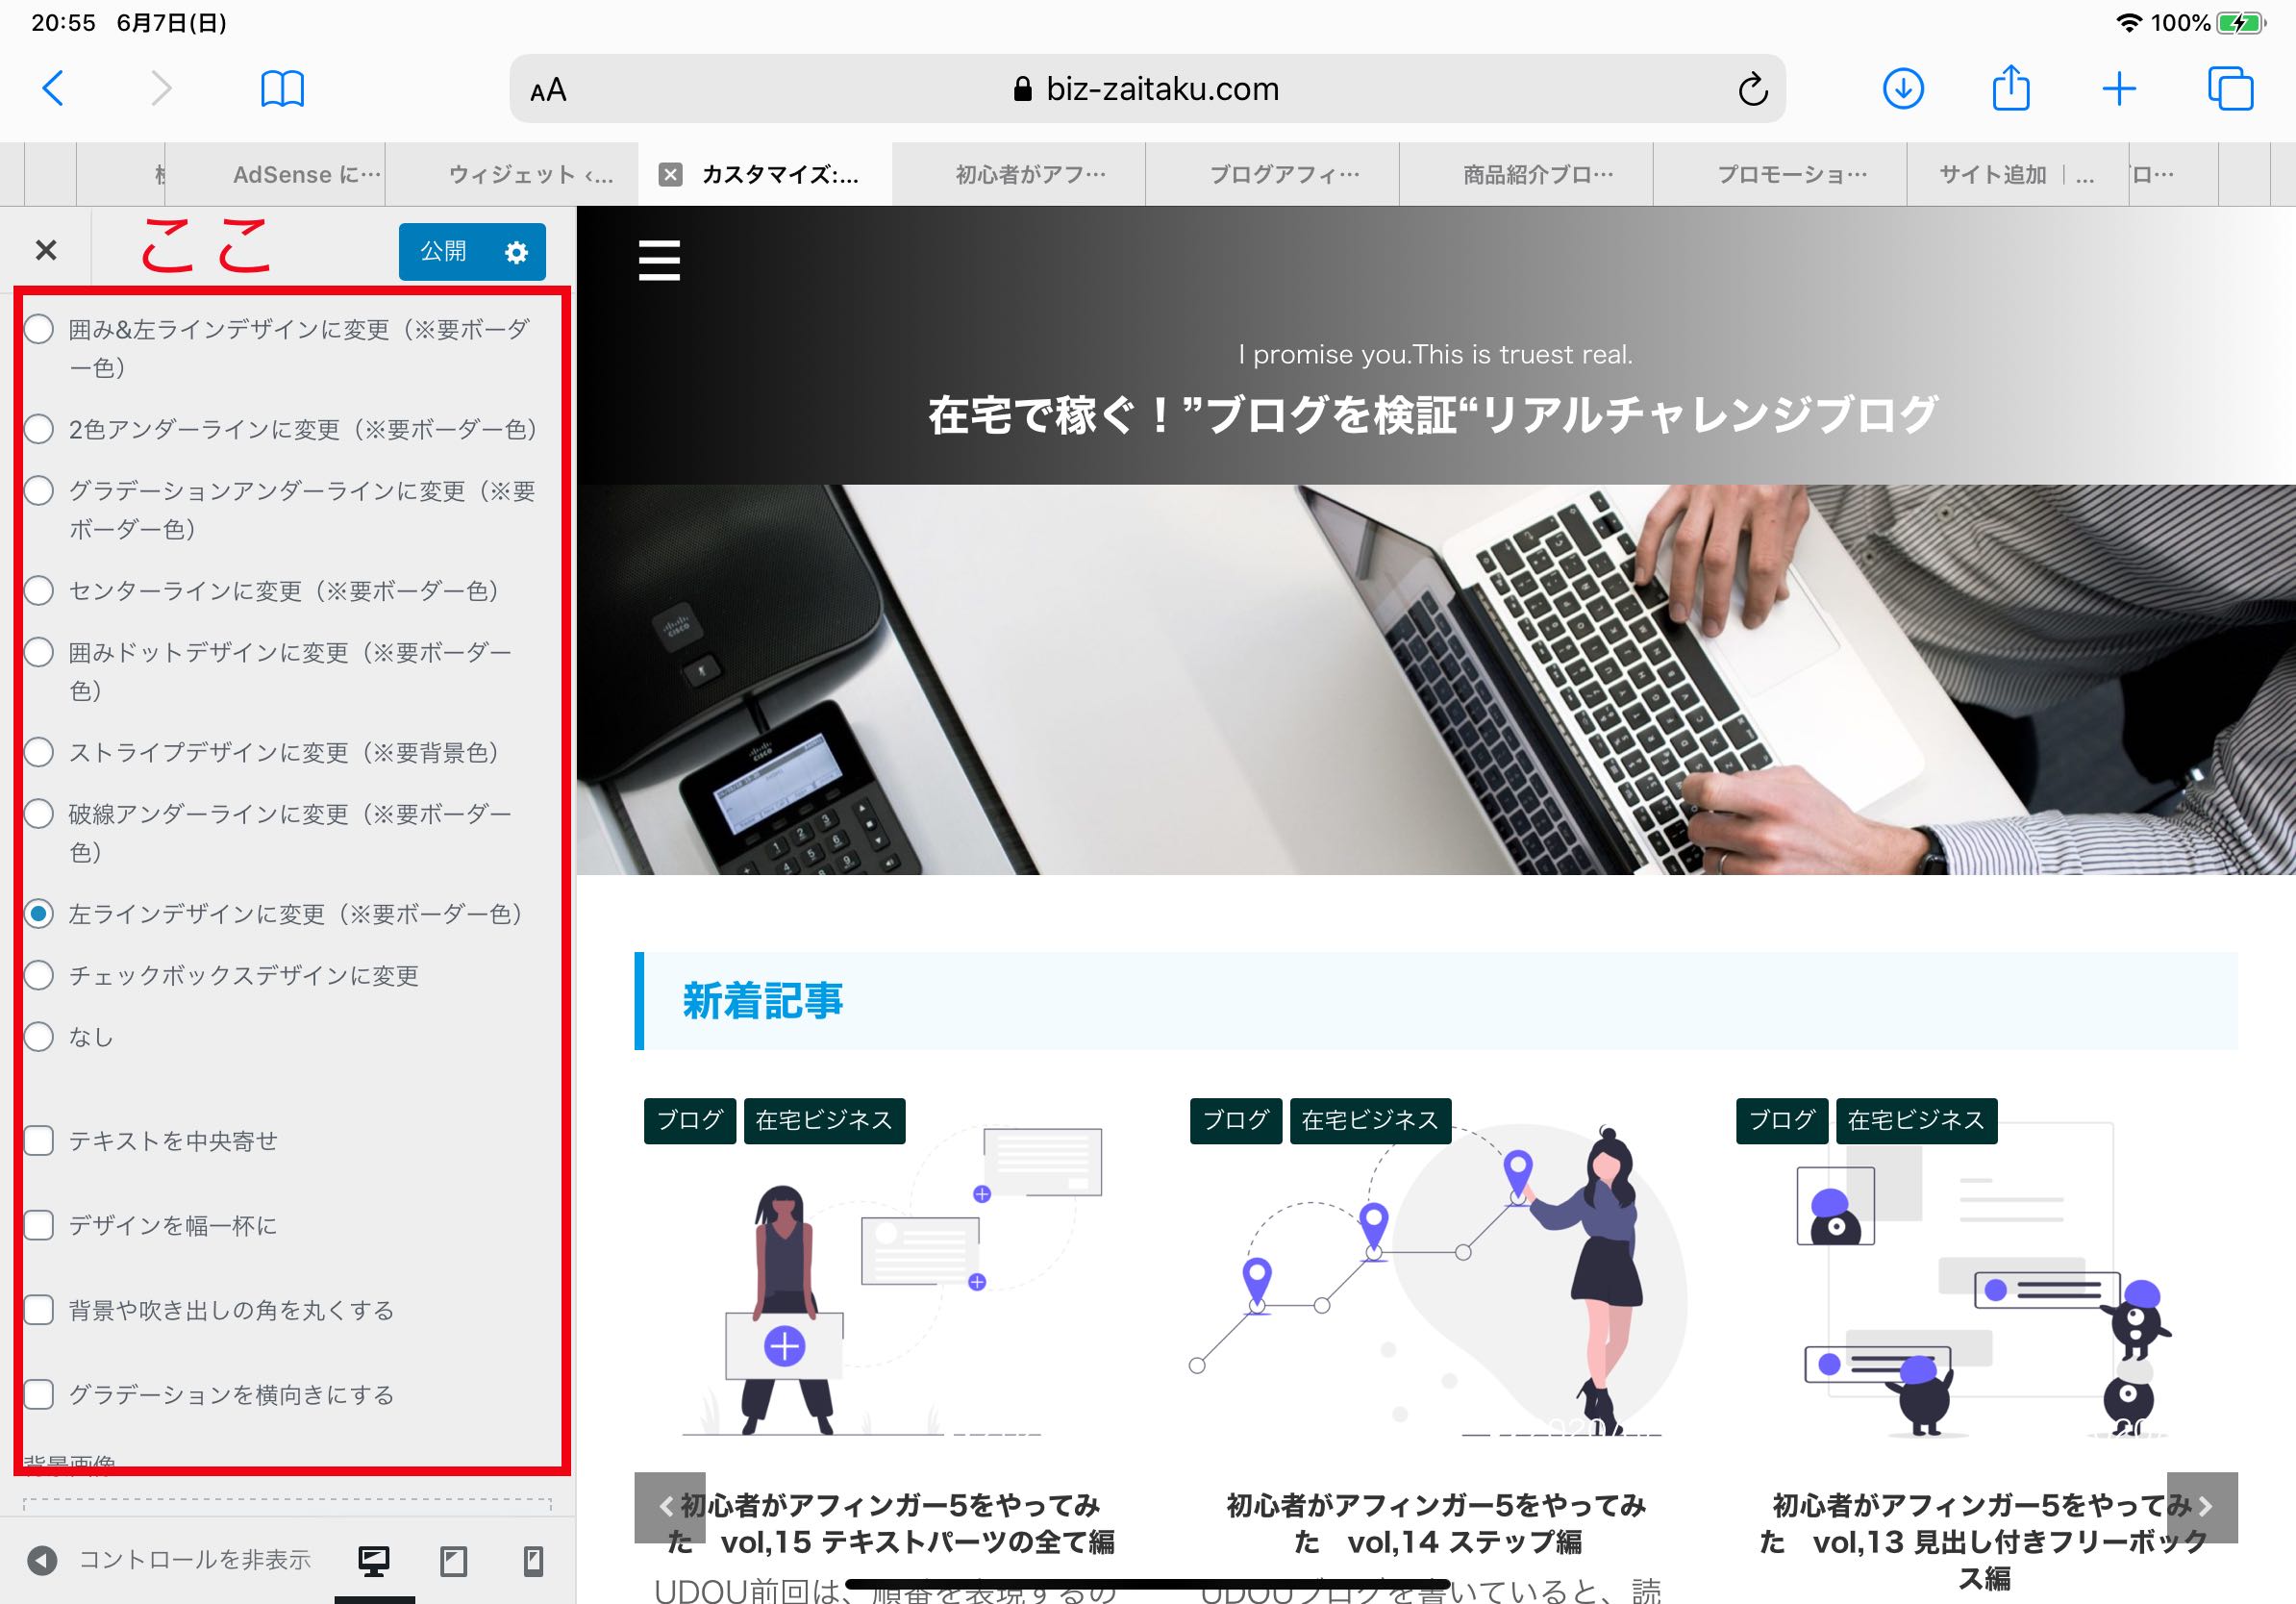Slide carousel to previous post arrow

click(x=668, y=1506)
